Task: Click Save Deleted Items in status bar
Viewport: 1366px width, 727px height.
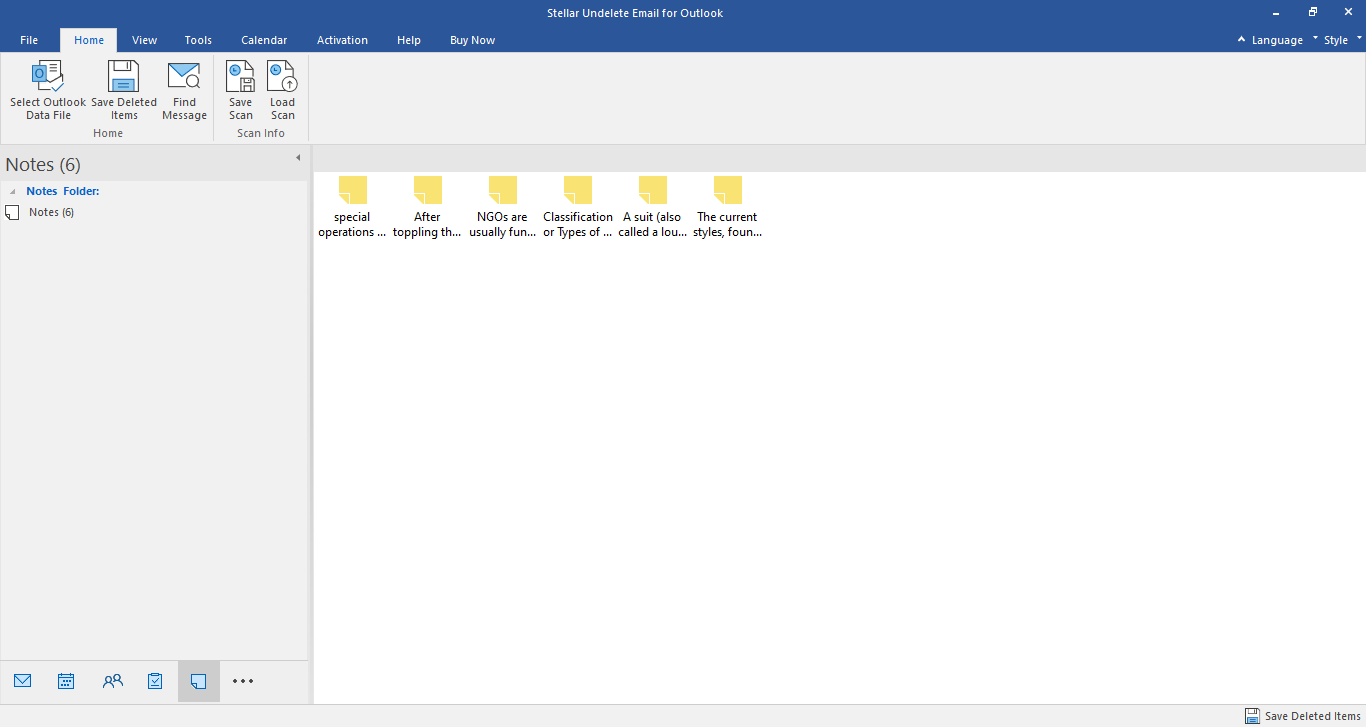Action: point(1302,716)
